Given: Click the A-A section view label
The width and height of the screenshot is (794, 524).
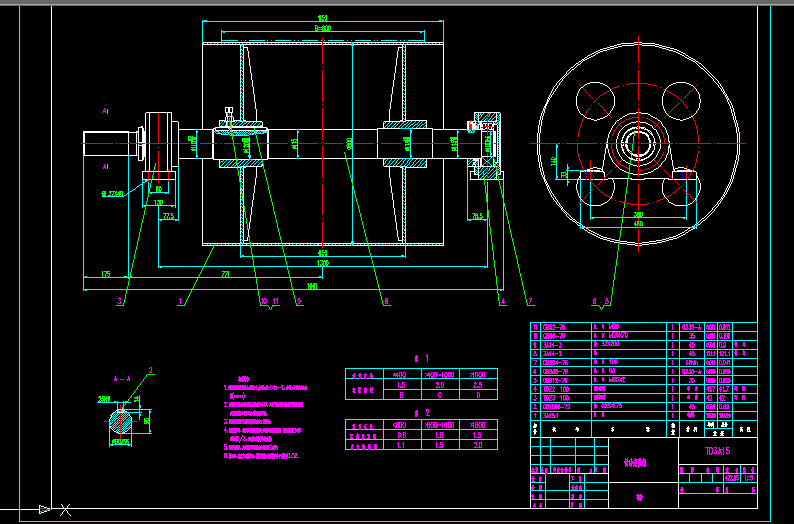Looking at the screenshot, I should tap(124, 380).
